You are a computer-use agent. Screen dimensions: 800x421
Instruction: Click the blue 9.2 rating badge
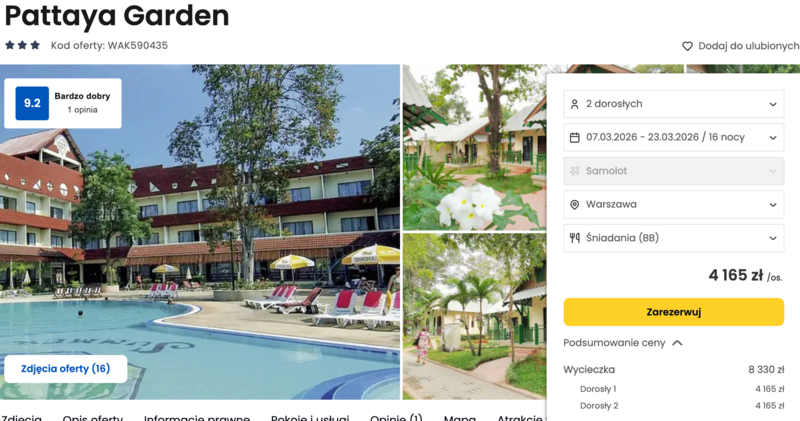(32, 103)
